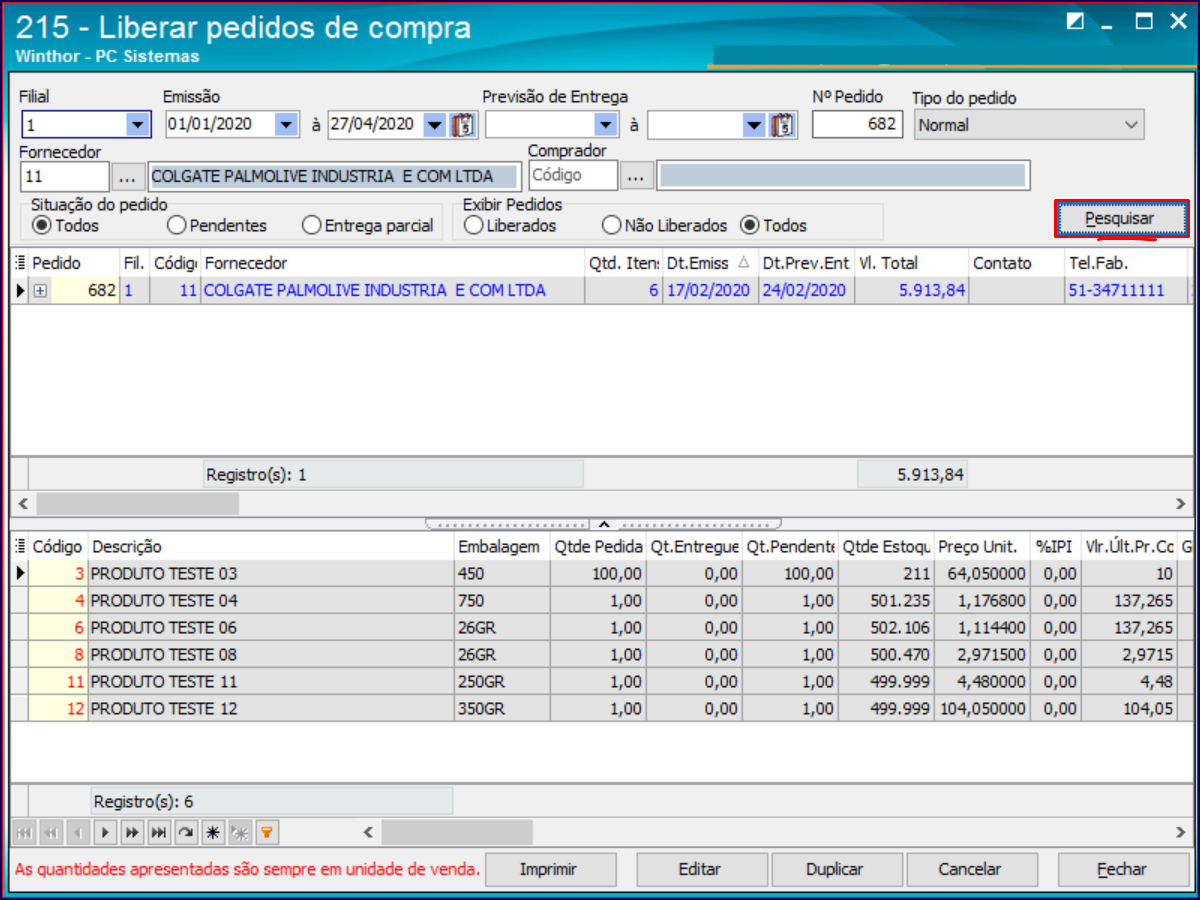Select the Não Liberados radio button

611,225
